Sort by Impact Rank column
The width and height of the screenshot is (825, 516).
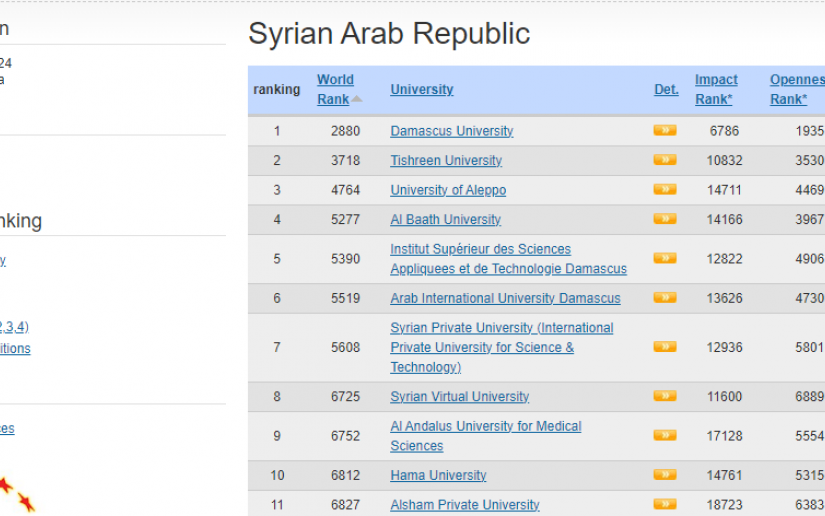coord(716,89)
